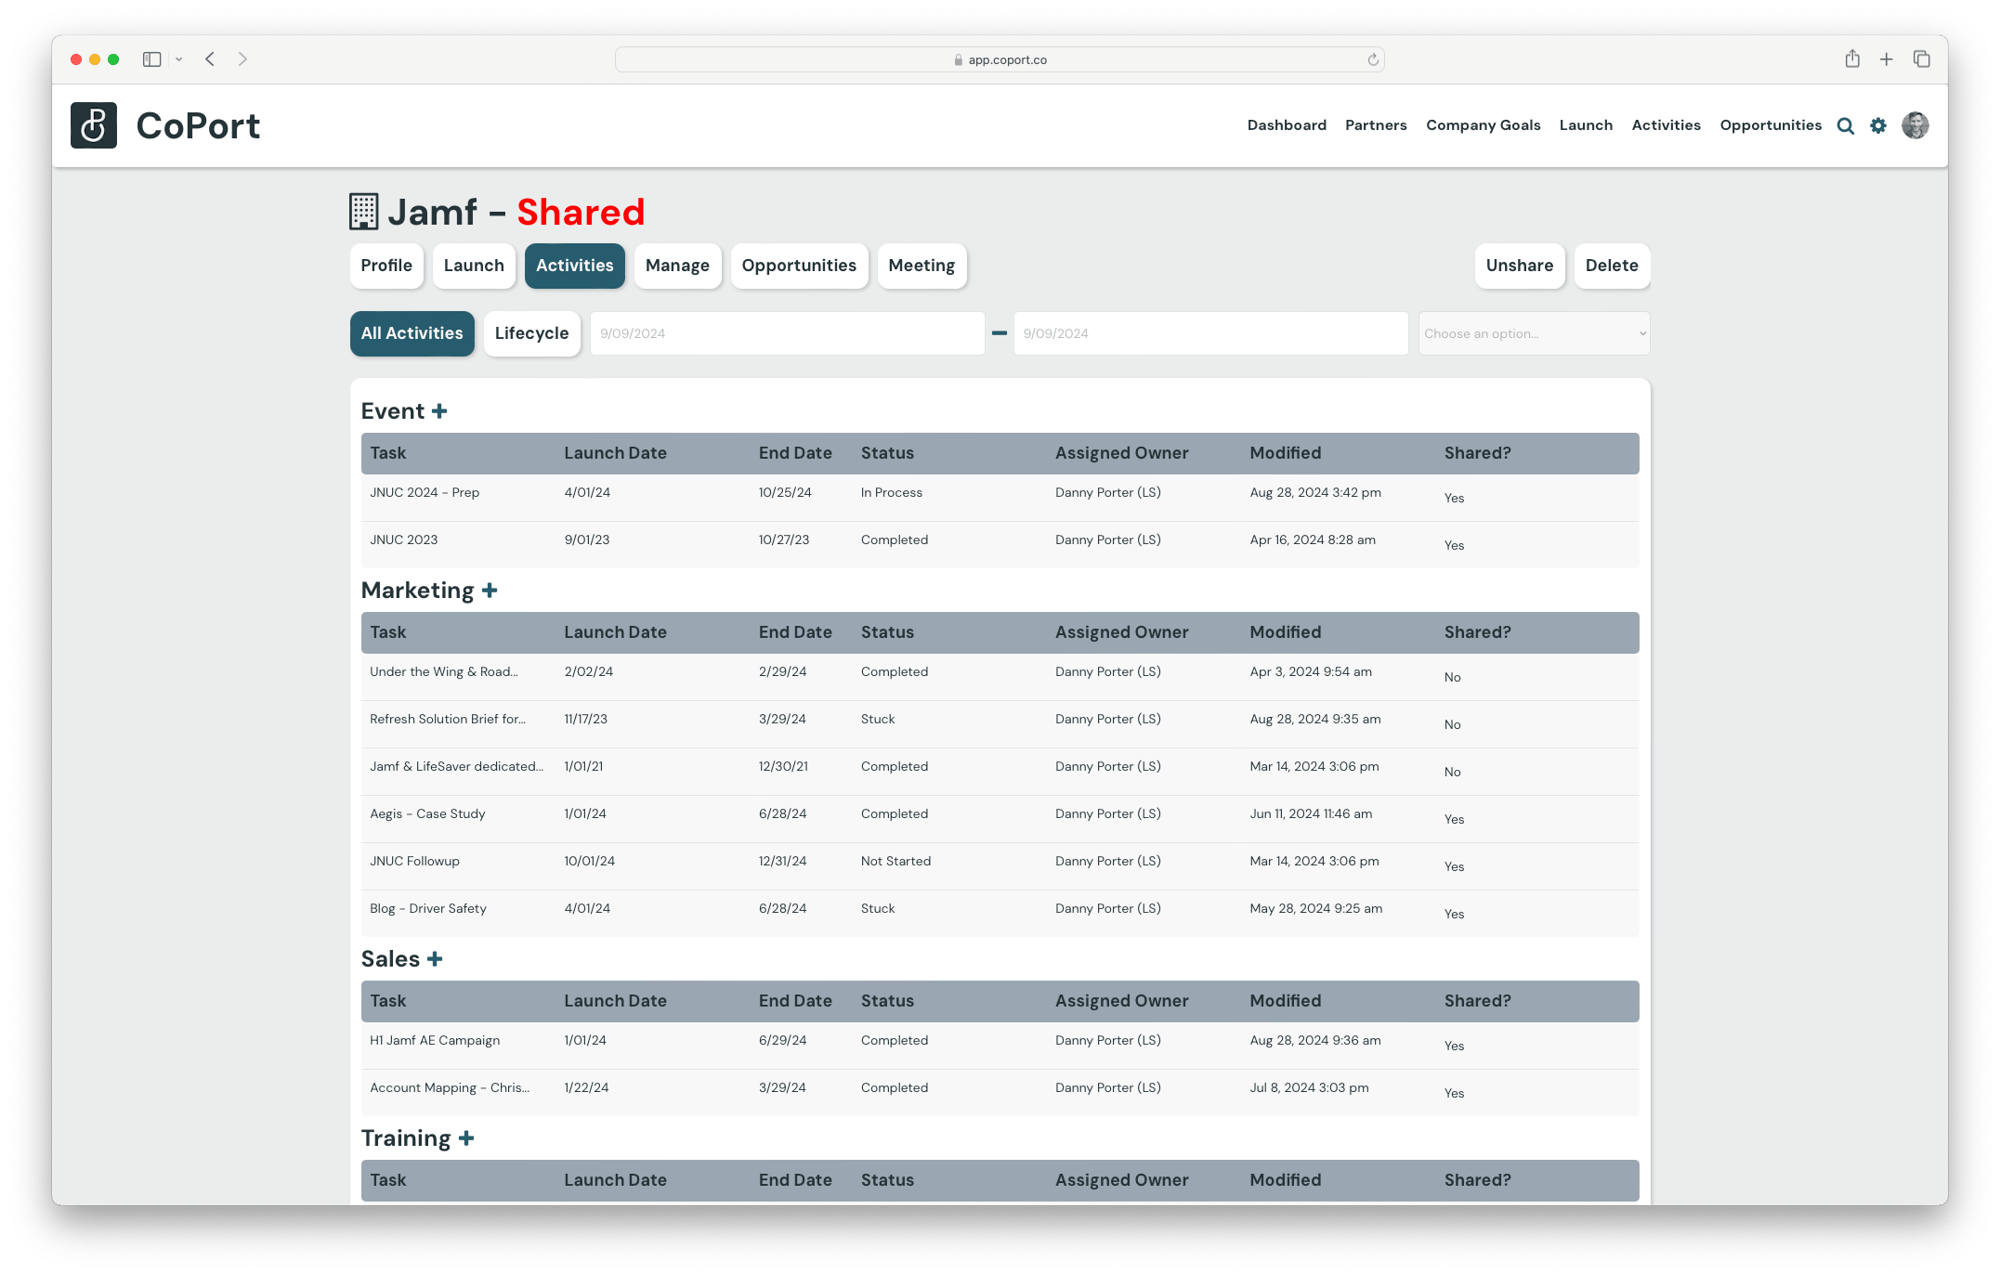
Task: Add new Marketing activity plus icon
Action: [489, 590]
